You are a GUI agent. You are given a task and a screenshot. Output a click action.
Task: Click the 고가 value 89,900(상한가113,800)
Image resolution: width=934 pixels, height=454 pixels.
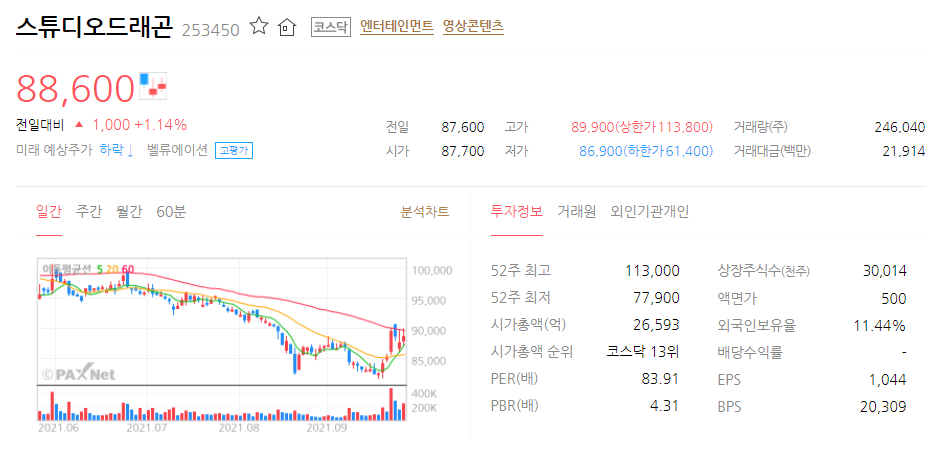(642, 127)
